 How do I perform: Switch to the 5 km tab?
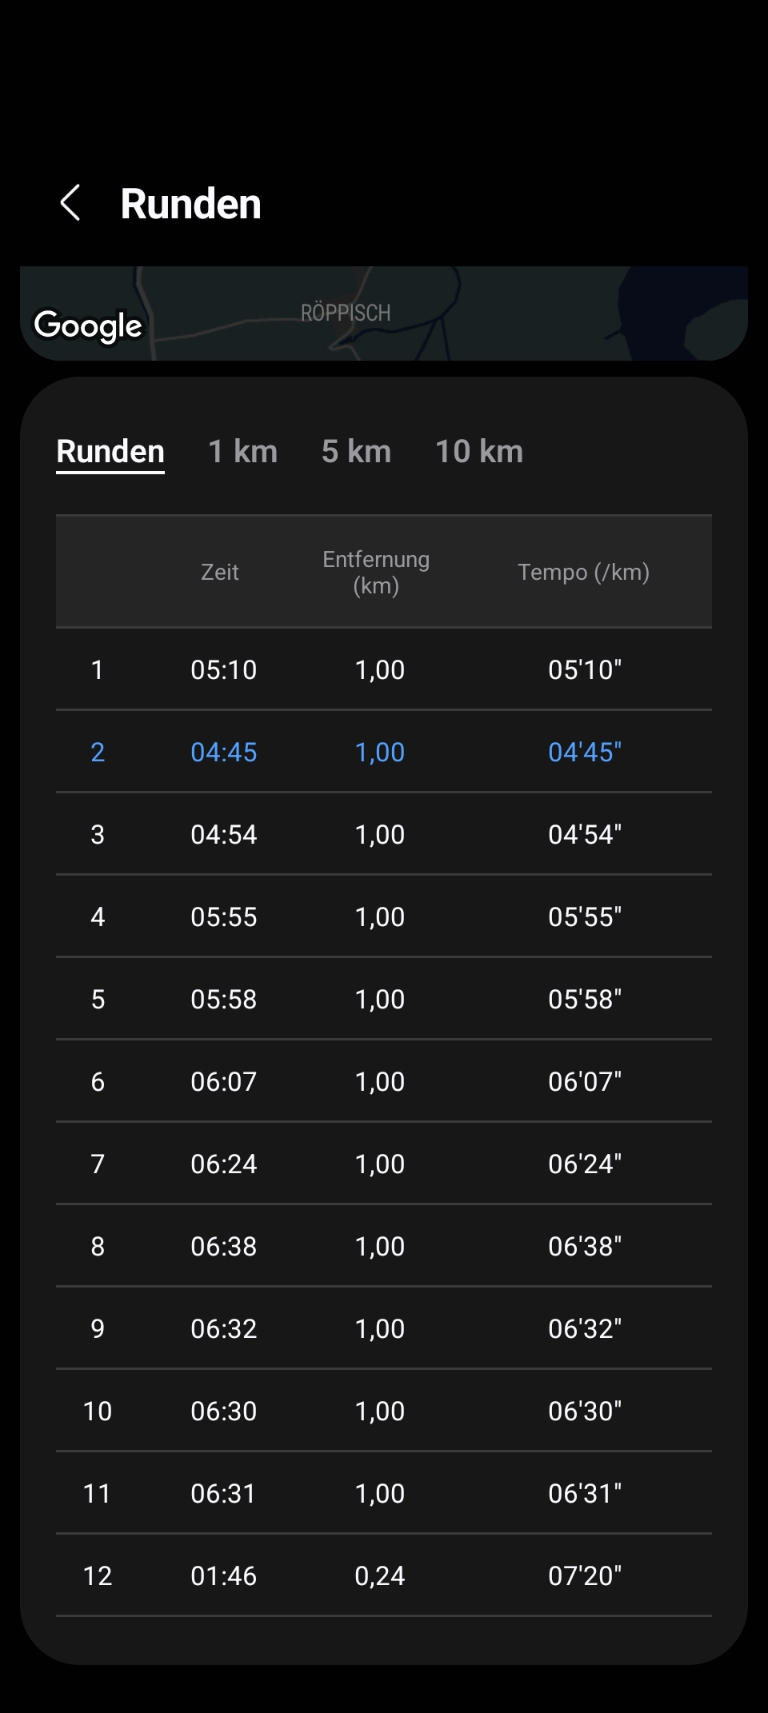click(356, 452)
